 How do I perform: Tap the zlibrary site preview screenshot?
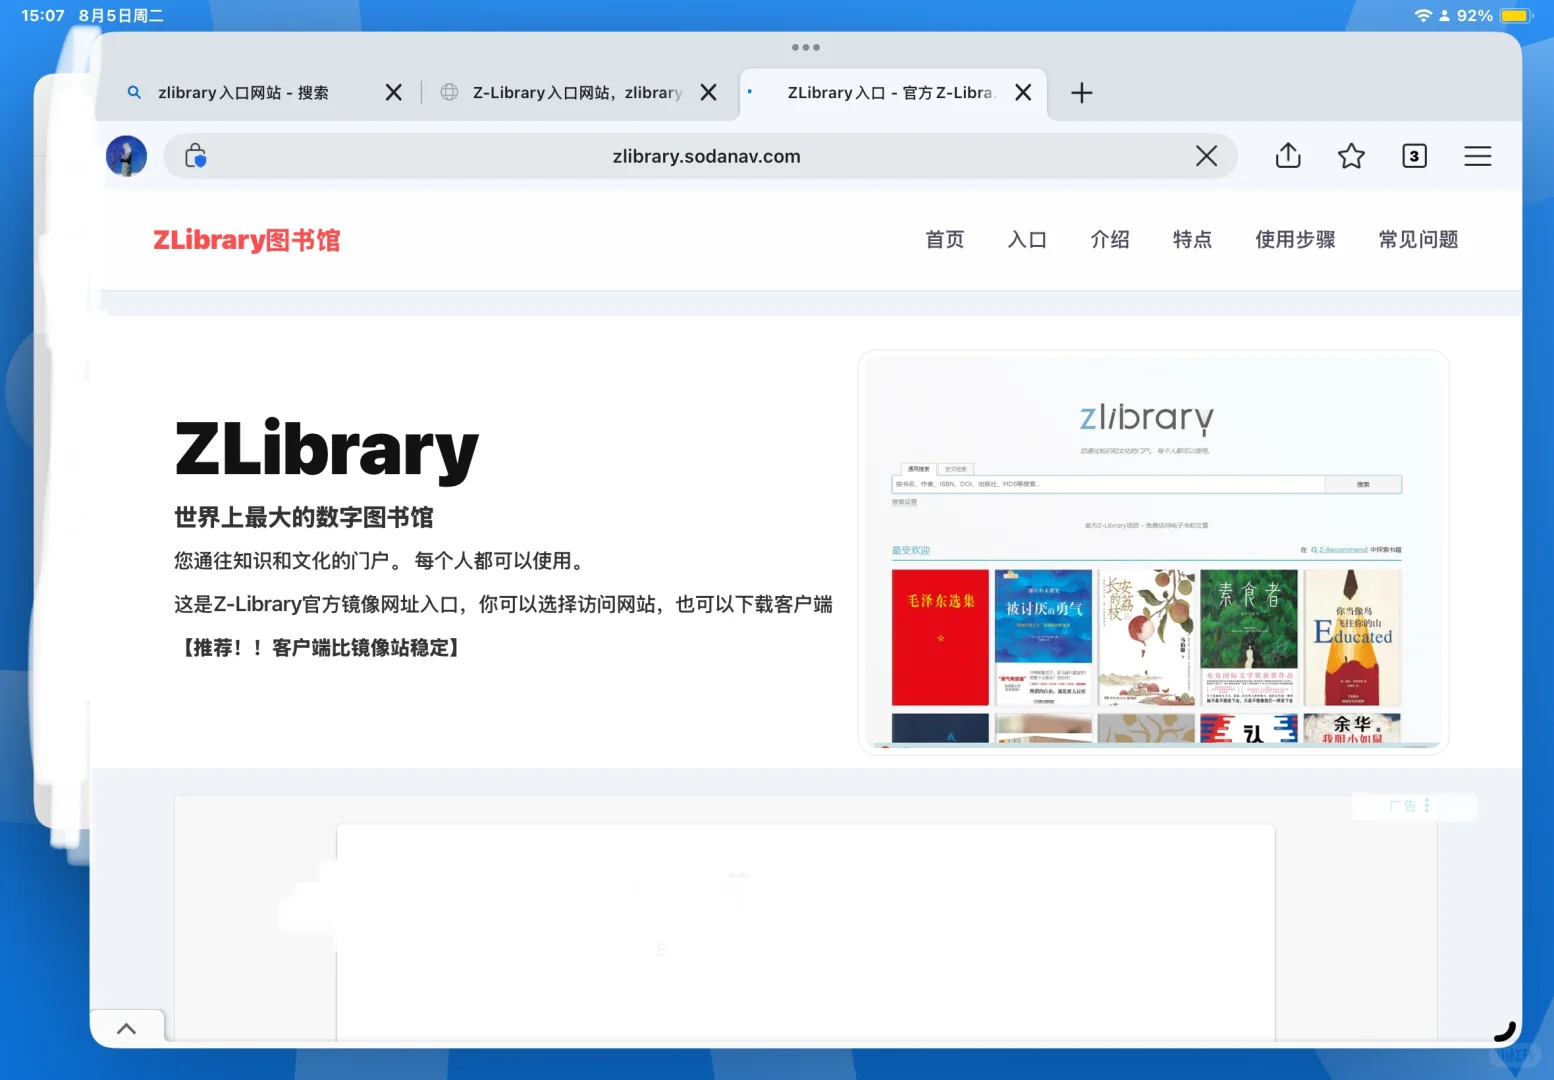click(x=1153, y=552)
